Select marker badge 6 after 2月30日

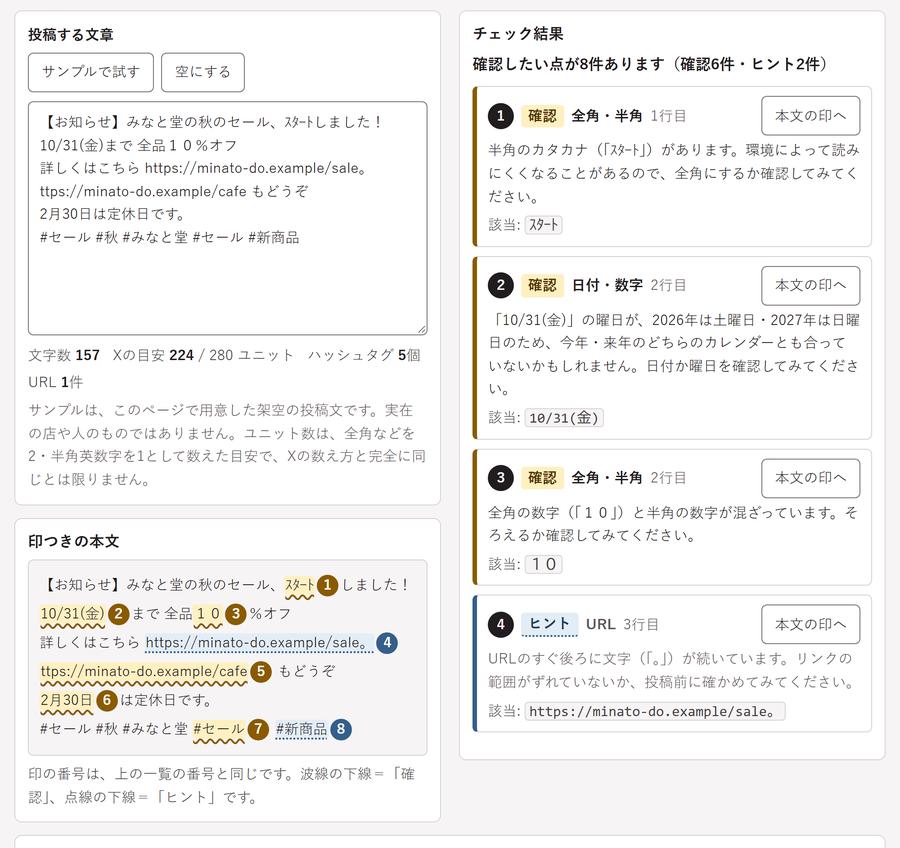[x=107, y=700]
